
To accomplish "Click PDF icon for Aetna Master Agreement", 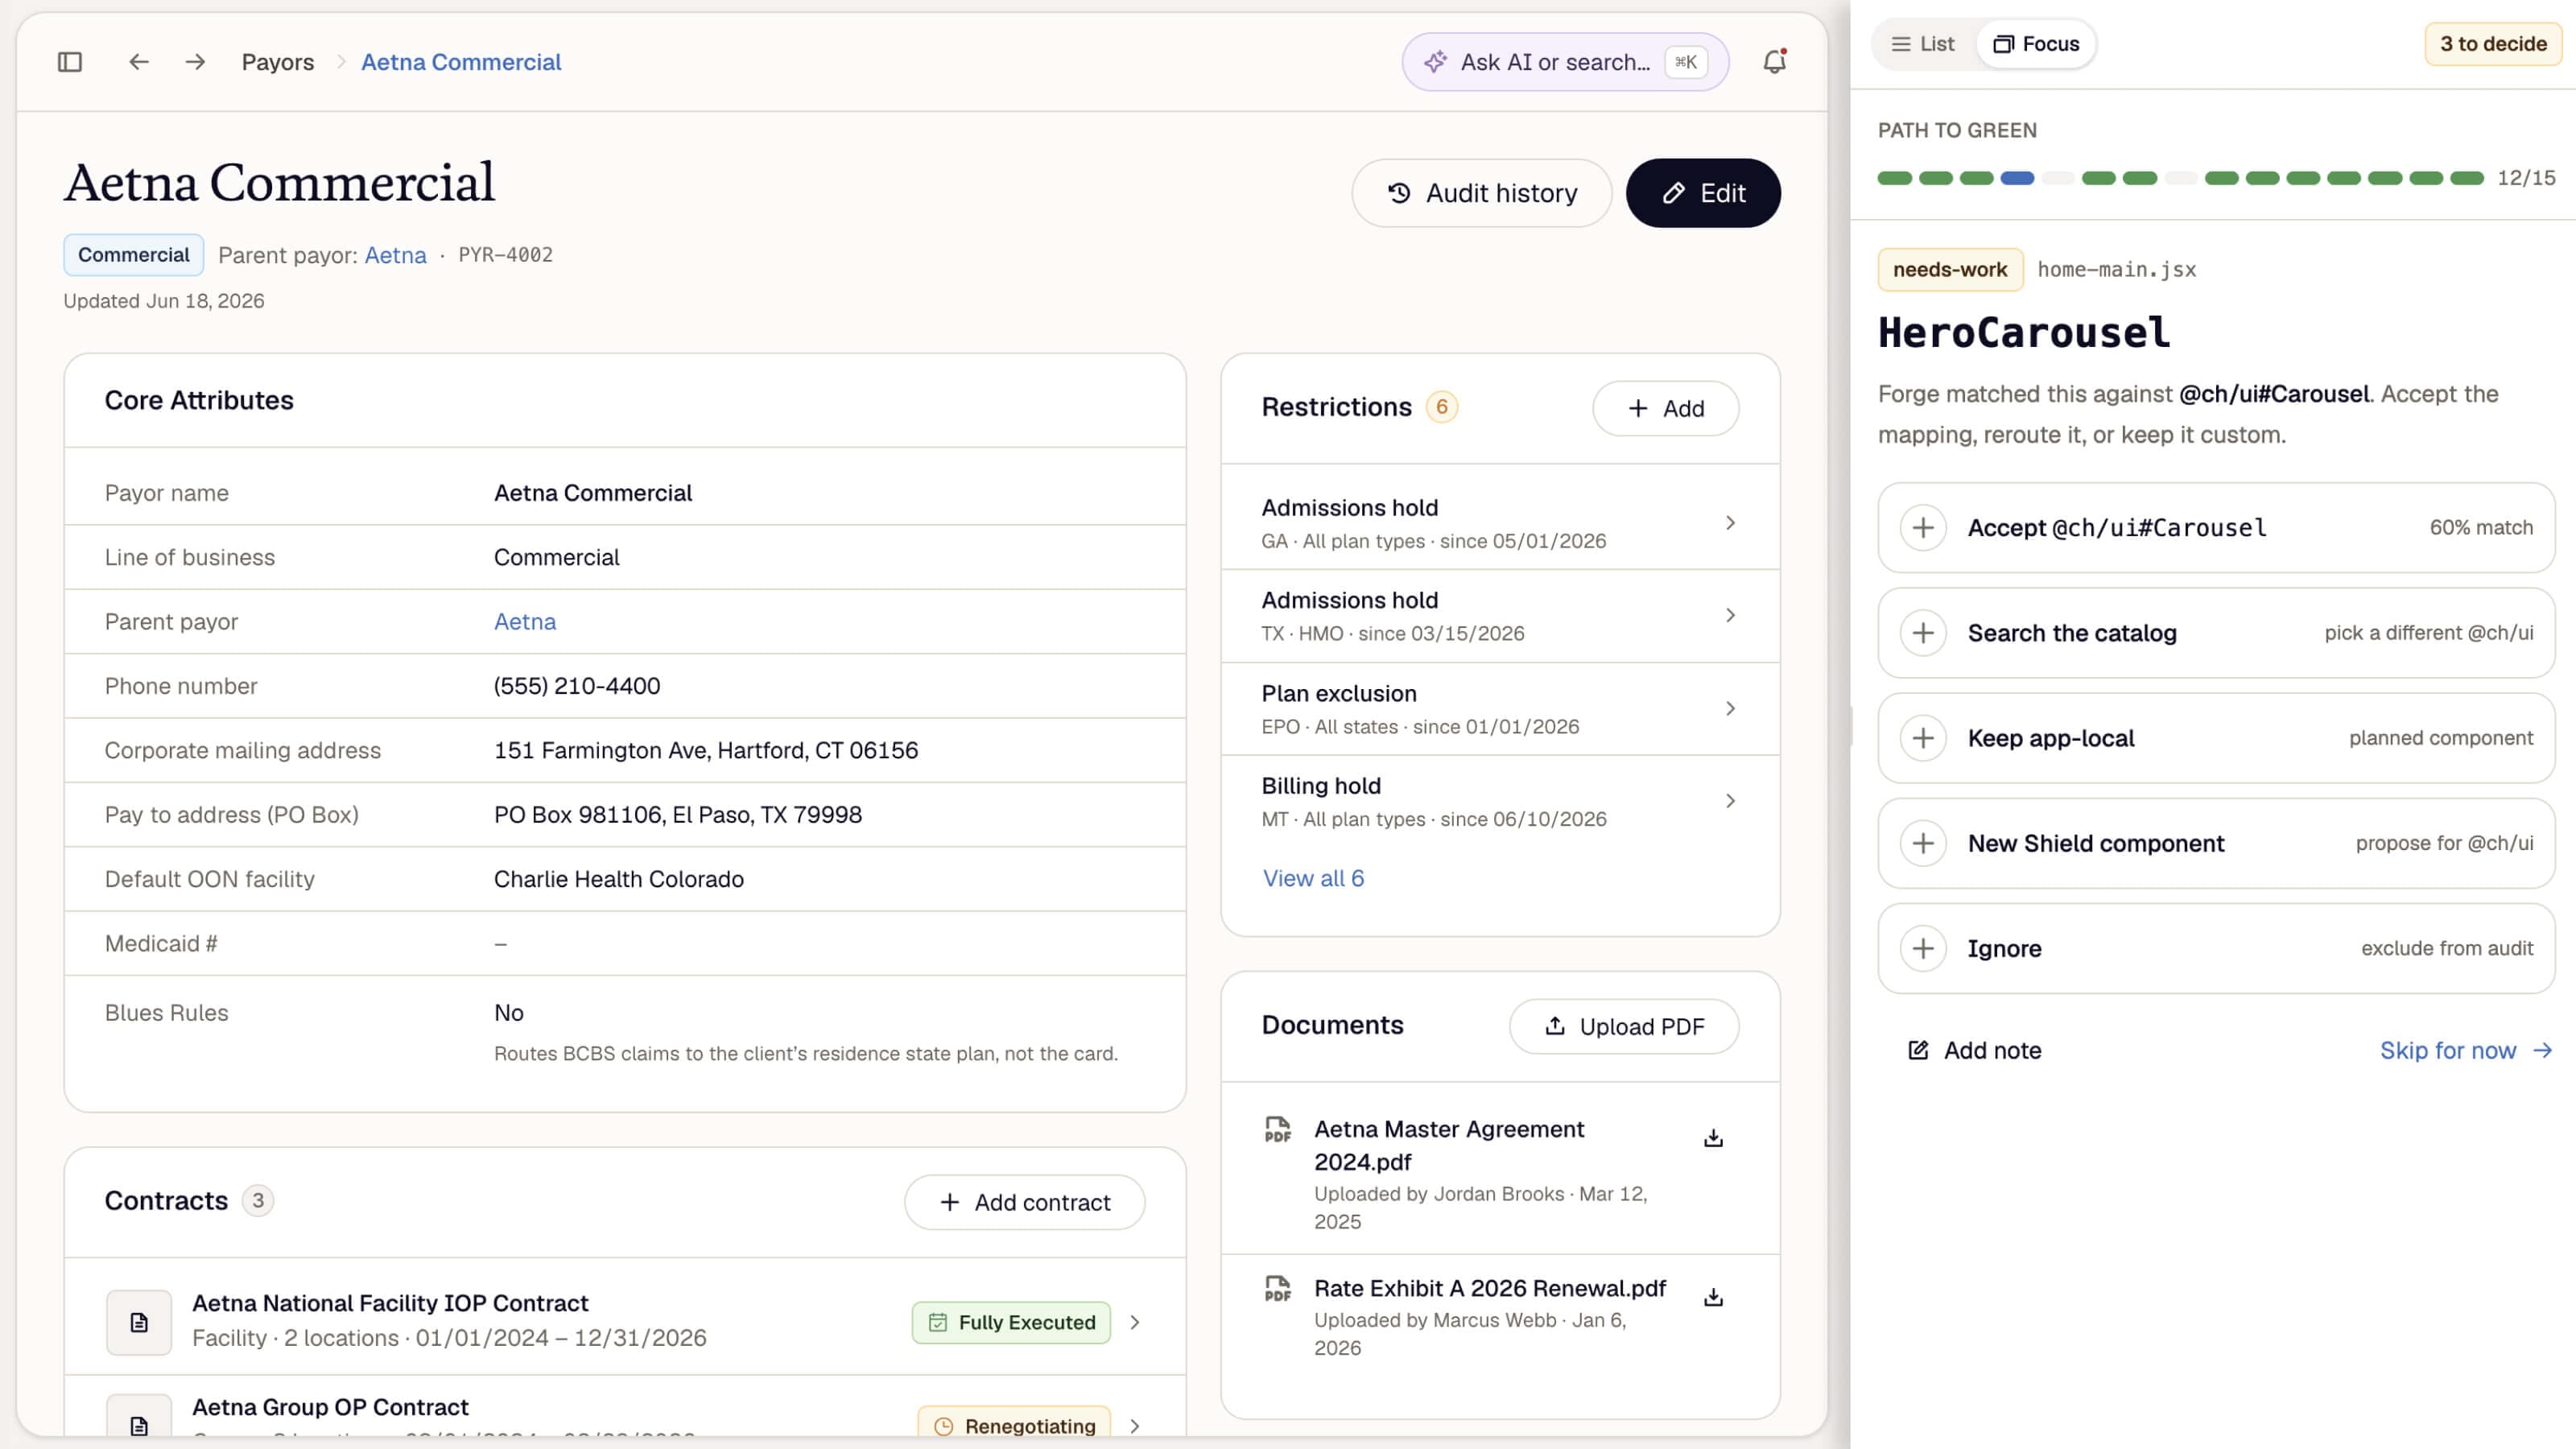I will coord(1278,1130).
